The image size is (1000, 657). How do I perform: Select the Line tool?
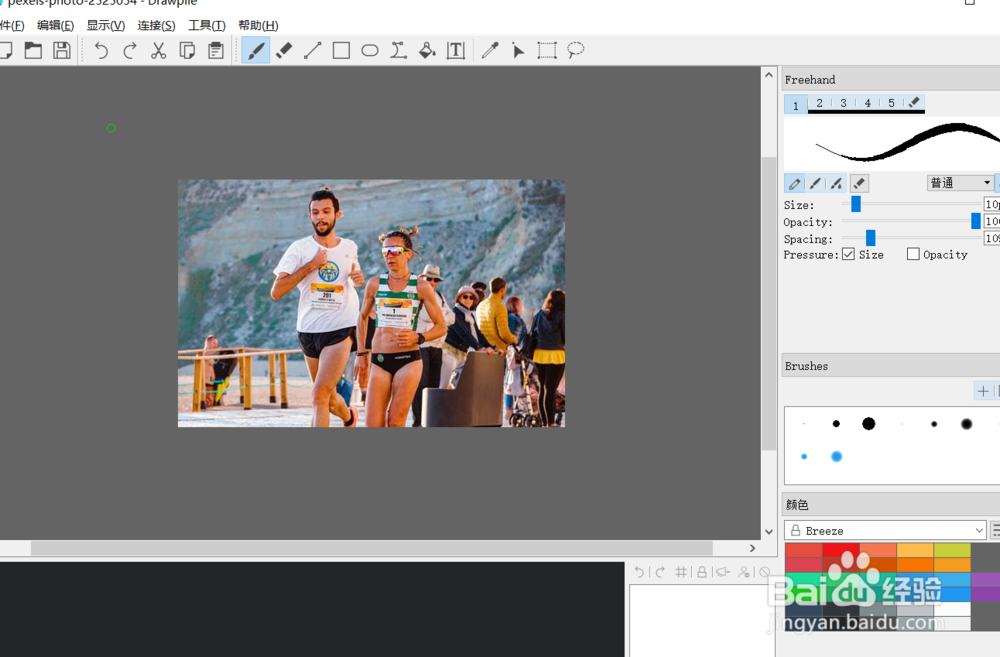[x=312, y=50]
